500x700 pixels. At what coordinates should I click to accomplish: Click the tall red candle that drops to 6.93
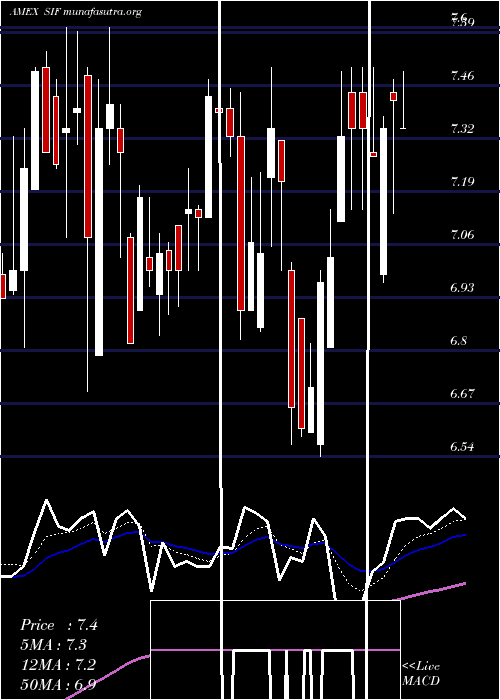pyautogui.click(x=241, y=223)
